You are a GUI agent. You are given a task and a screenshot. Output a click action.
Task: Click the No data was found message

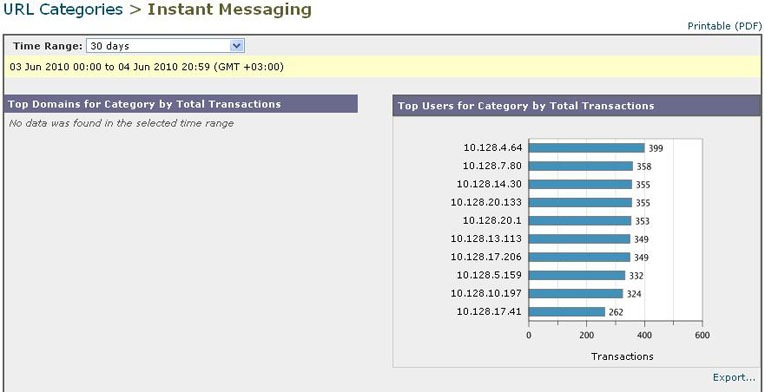[x=121, y=124]
